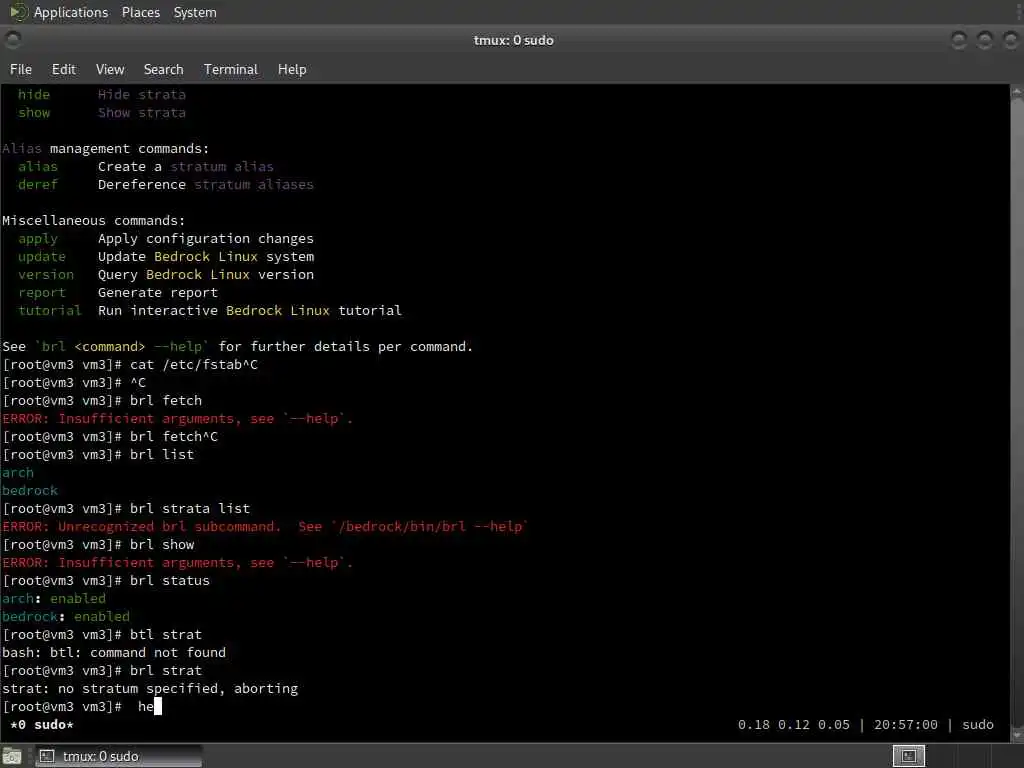
Task: Open the File menu
Action: pyautogui.click(x=21, y=69)
